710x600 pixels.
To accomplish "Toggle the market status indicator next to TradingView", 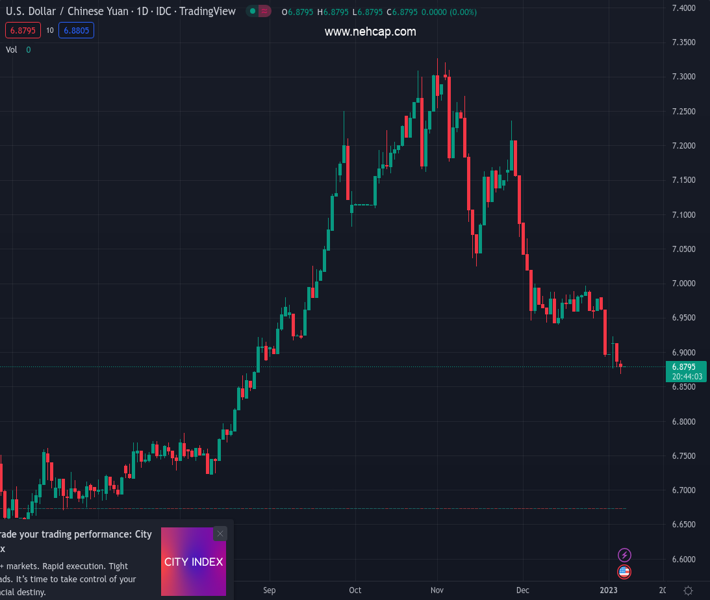I will coord(258,12).
